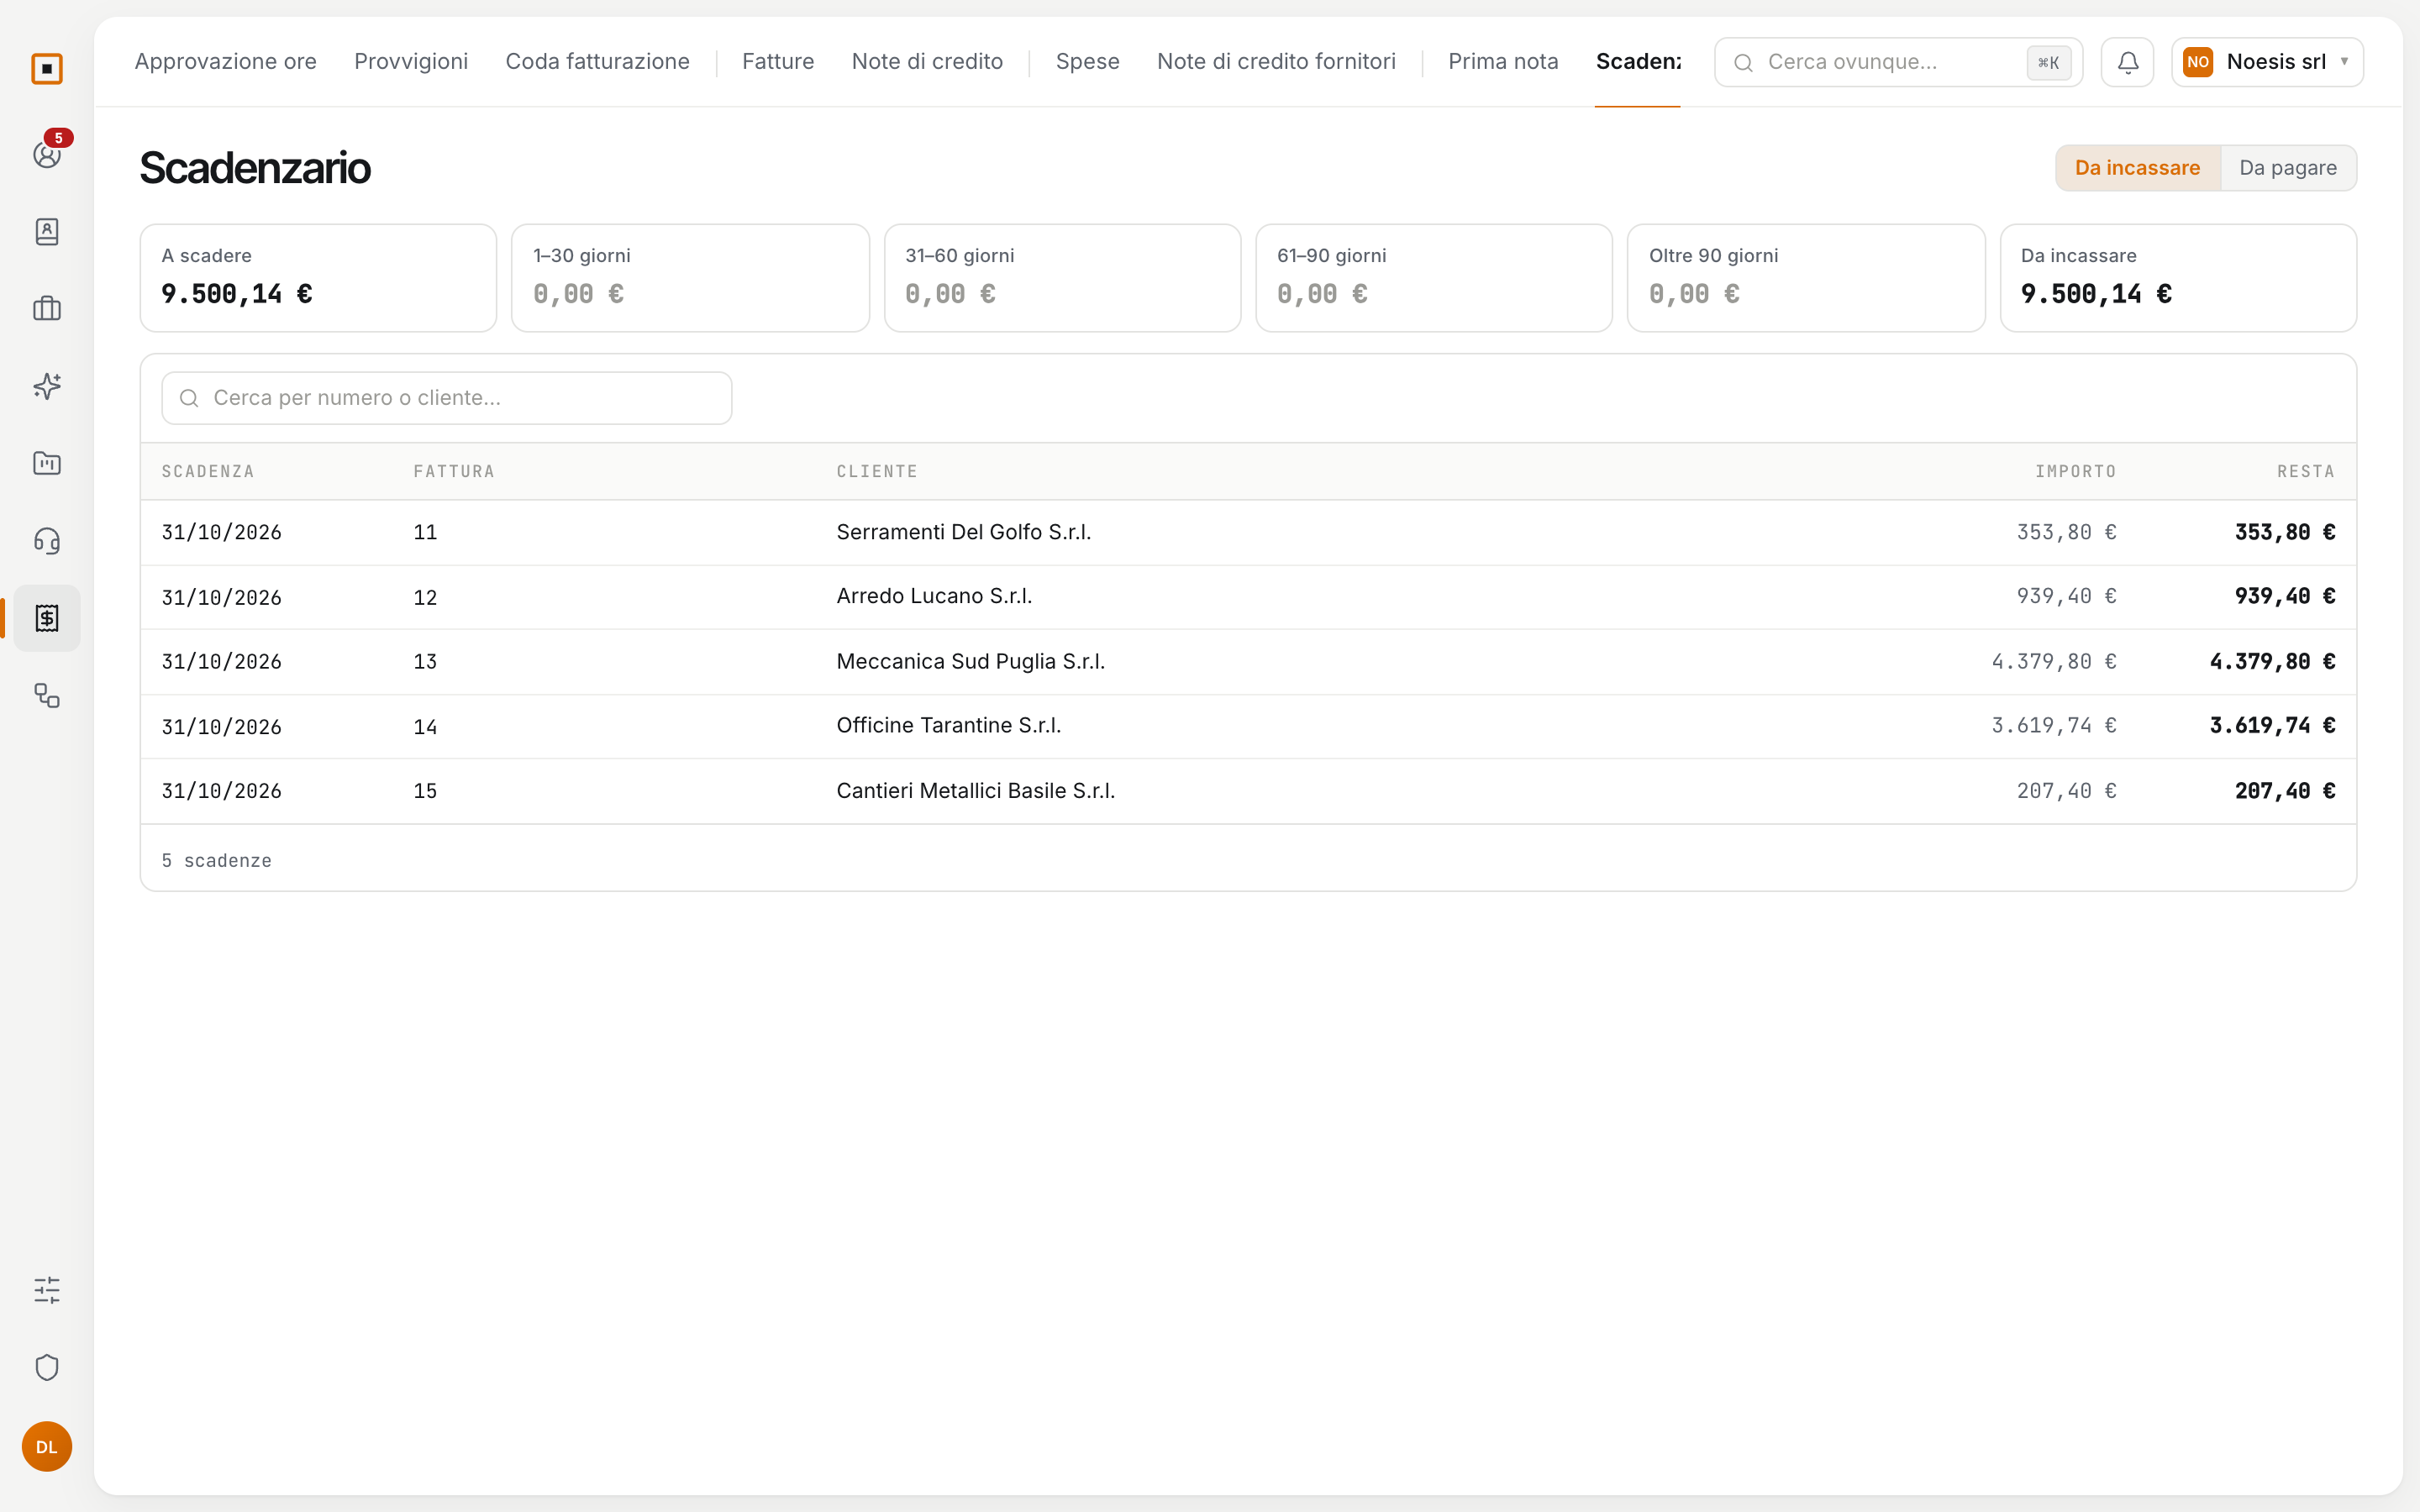This screenshot has height=1512, width=2420.
Task: Open row Serramenti Del Golfo S.r.l.
Action: point(1248,532)
